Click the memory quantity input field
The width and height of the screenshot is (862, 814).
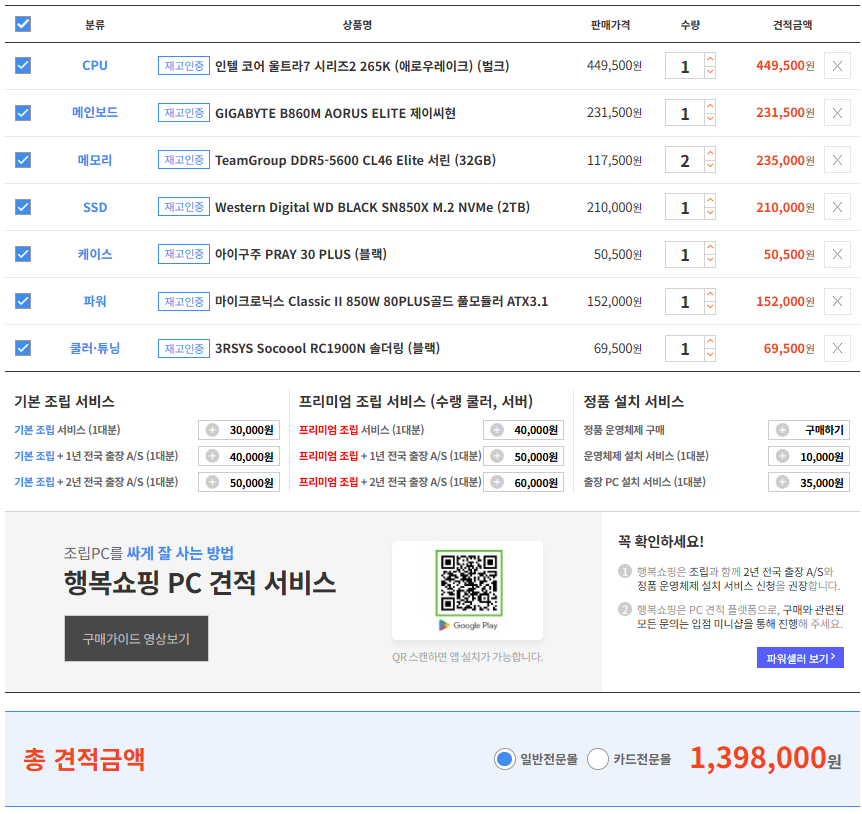[x=684, y=160]
